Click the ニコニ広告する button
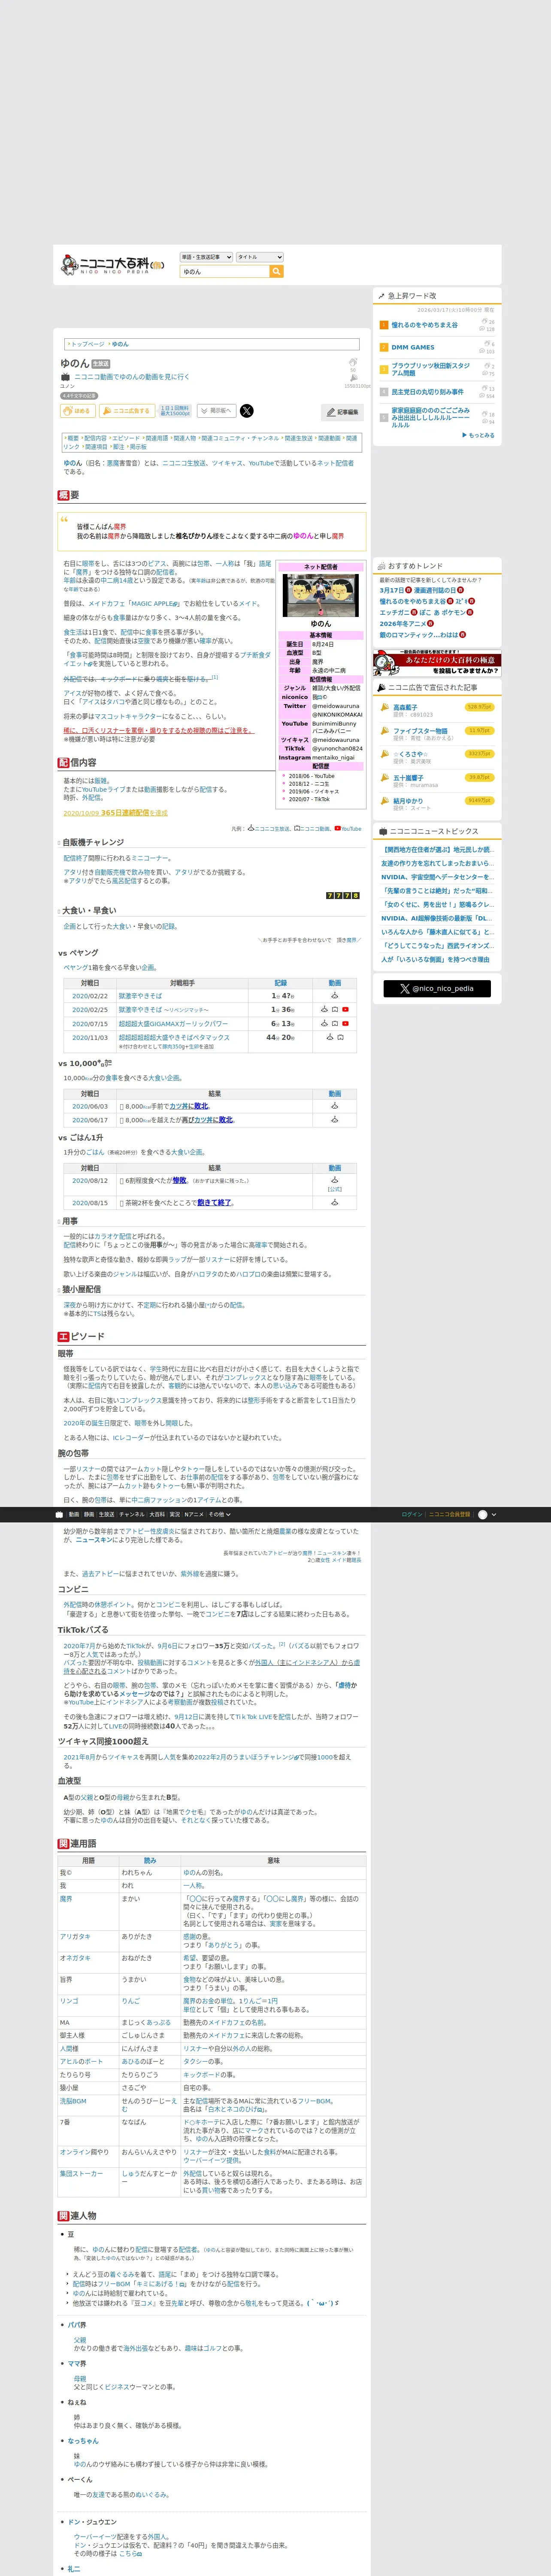 [127, 411]
